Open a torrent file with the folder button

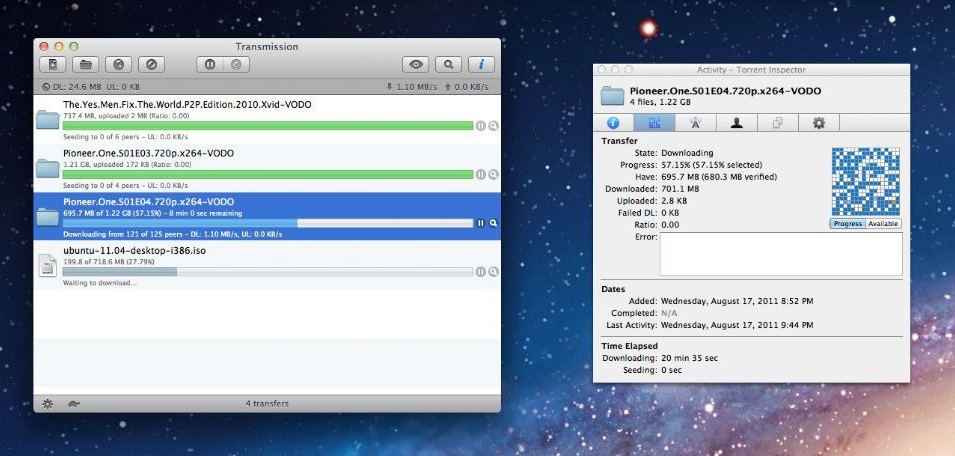click(85, 64)
